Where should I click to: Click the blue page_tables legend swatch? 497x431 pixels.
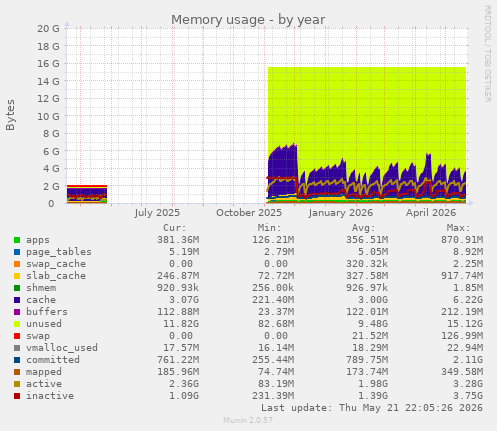(17, 252)
